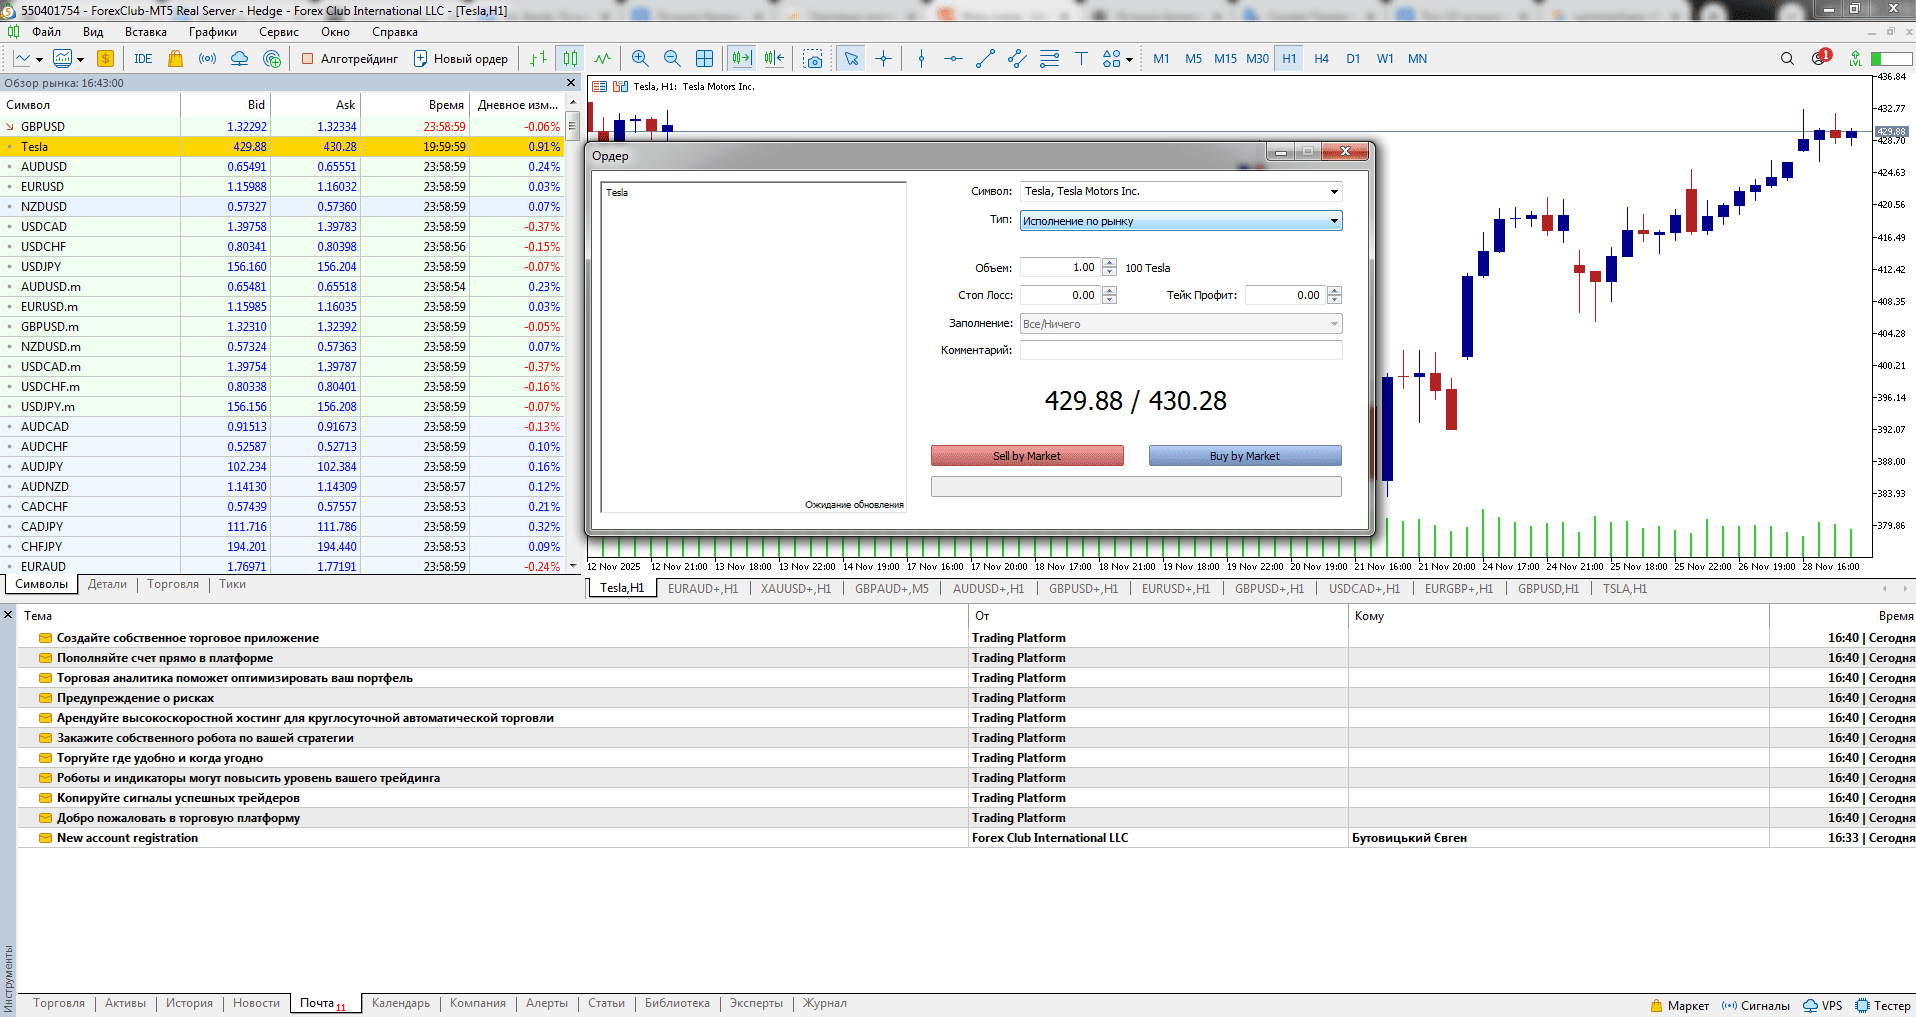Click the Buy by Market button
The image size is (1916, 1017).
1245,456
